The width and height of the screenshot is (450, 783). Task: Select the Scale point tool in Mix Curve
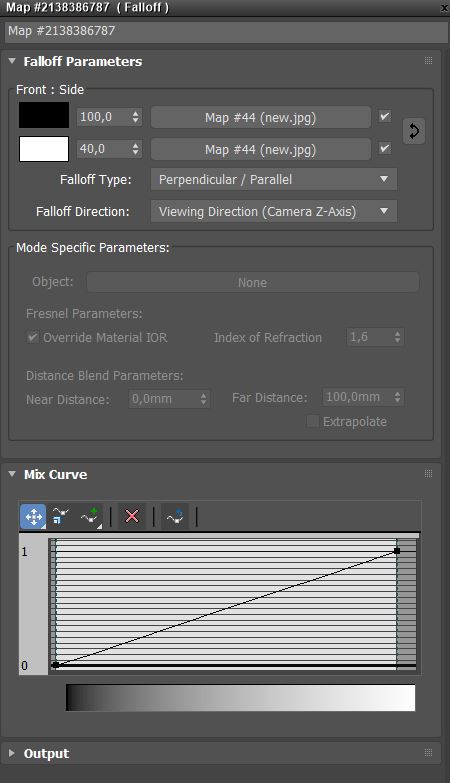pos(60,516)
